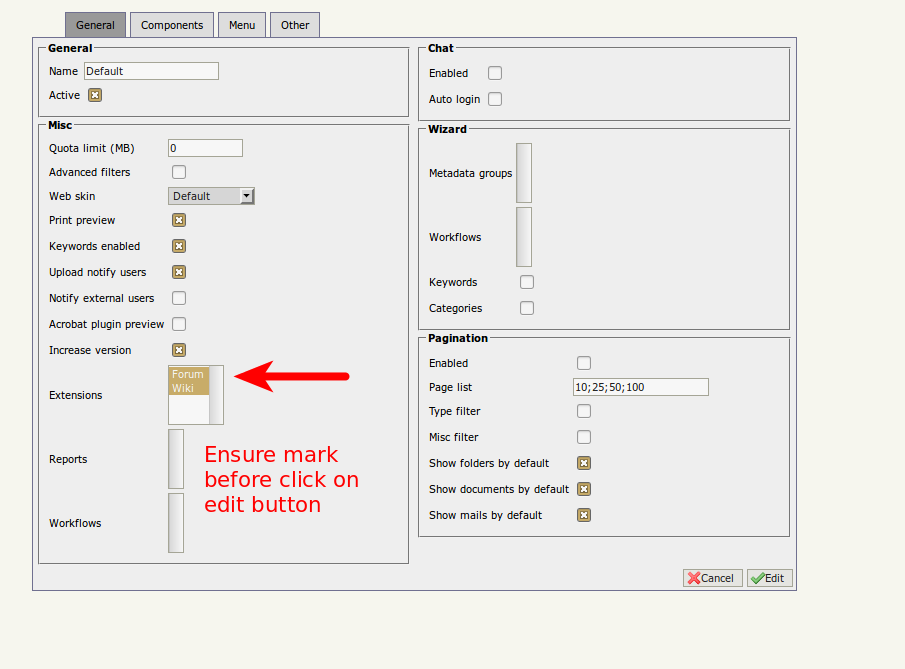Click the Name text field

pos(151,71)
